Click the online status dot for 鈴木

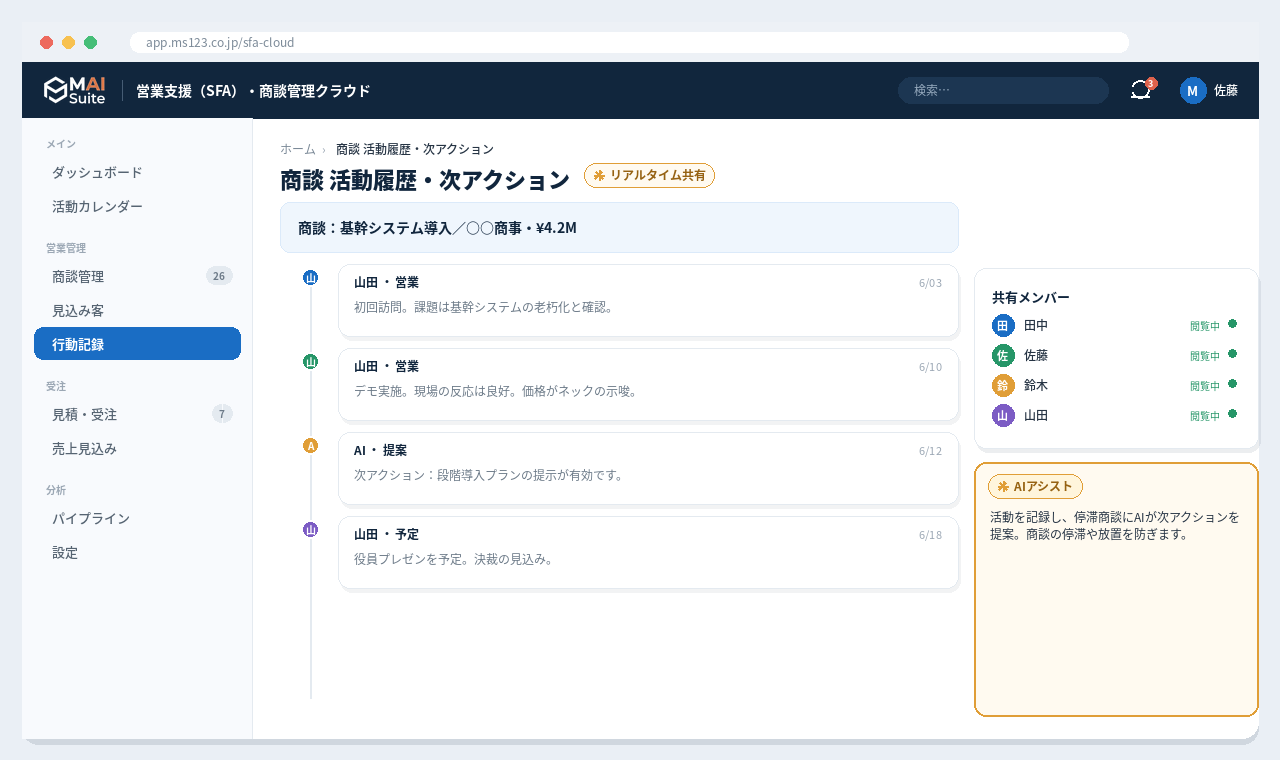click(x=1232, y=384)
